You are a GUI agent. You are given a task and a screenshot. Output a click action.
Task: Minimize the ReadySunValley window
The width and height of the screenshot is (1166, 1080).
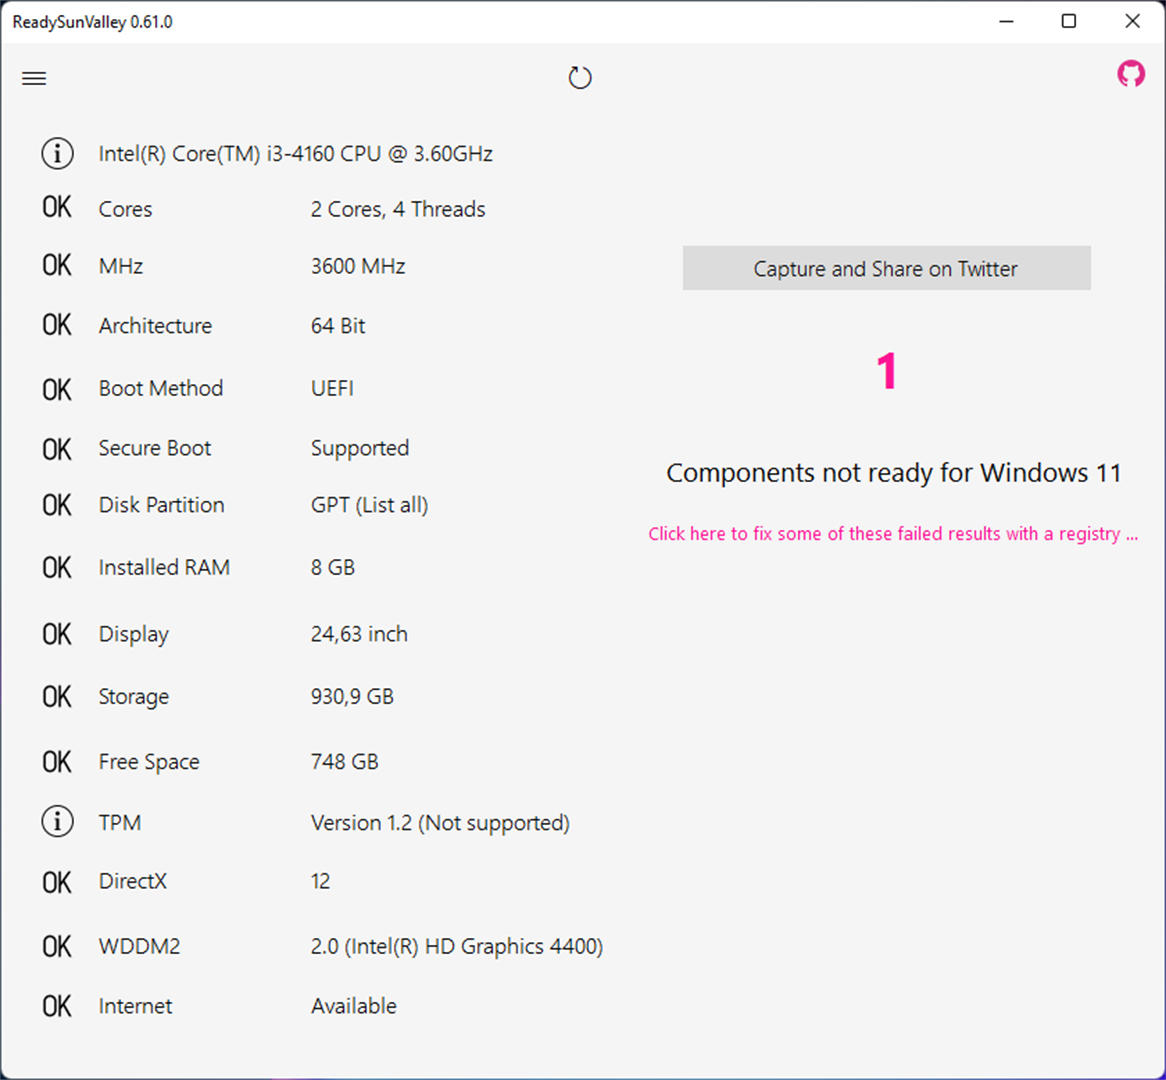point(1006,22)
